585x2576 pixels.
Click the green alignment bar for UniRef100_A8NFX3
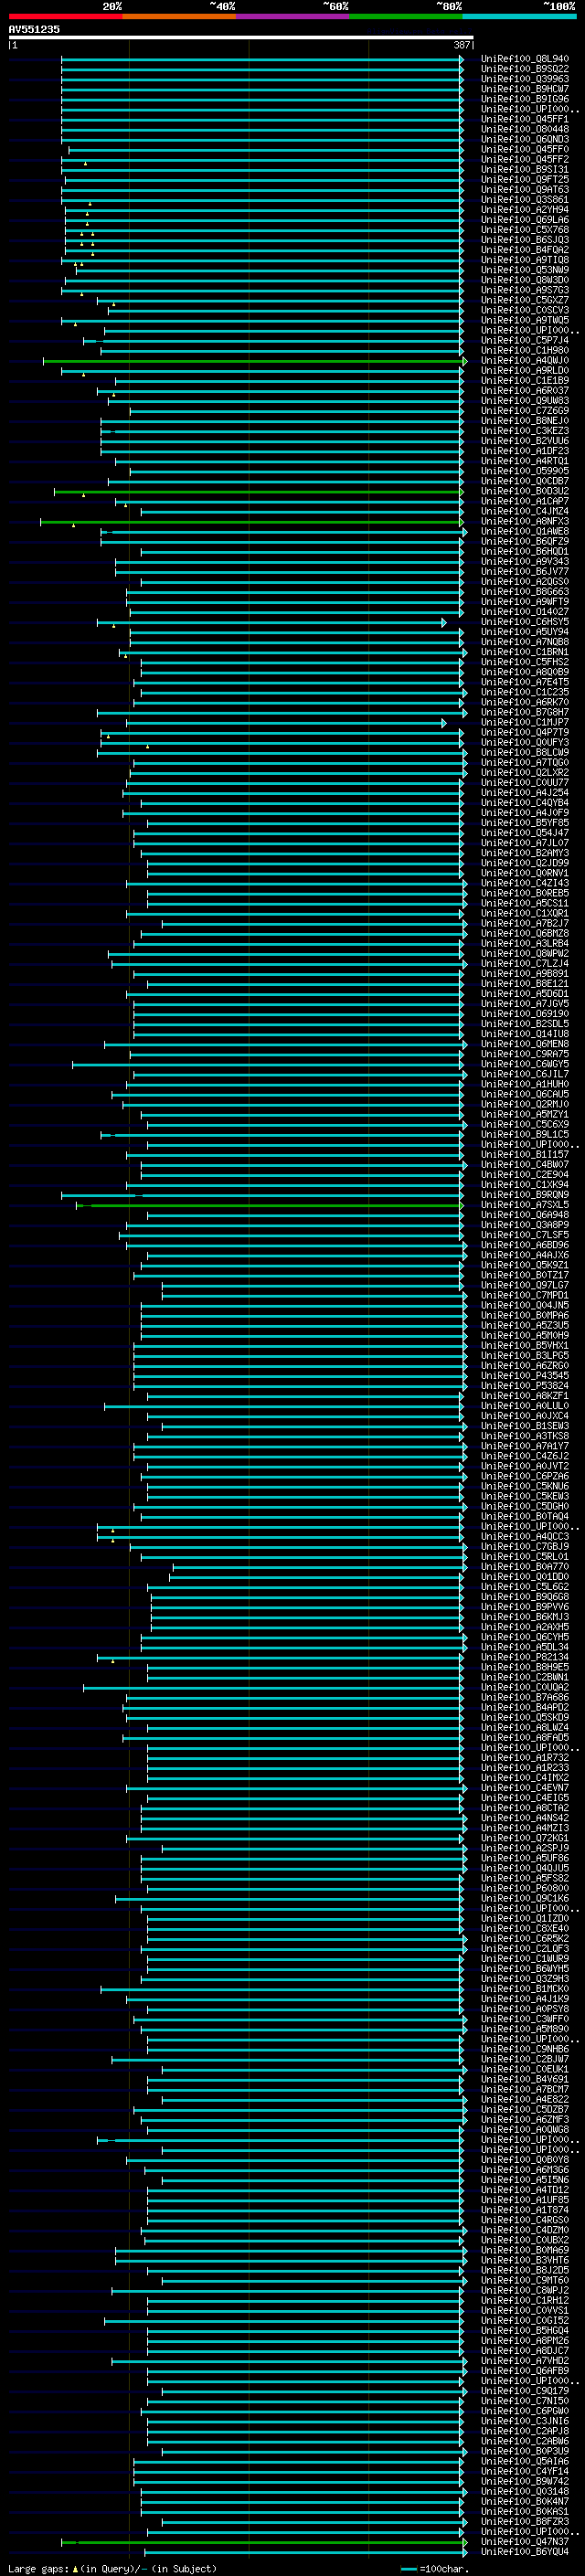[x=252, y=522]
